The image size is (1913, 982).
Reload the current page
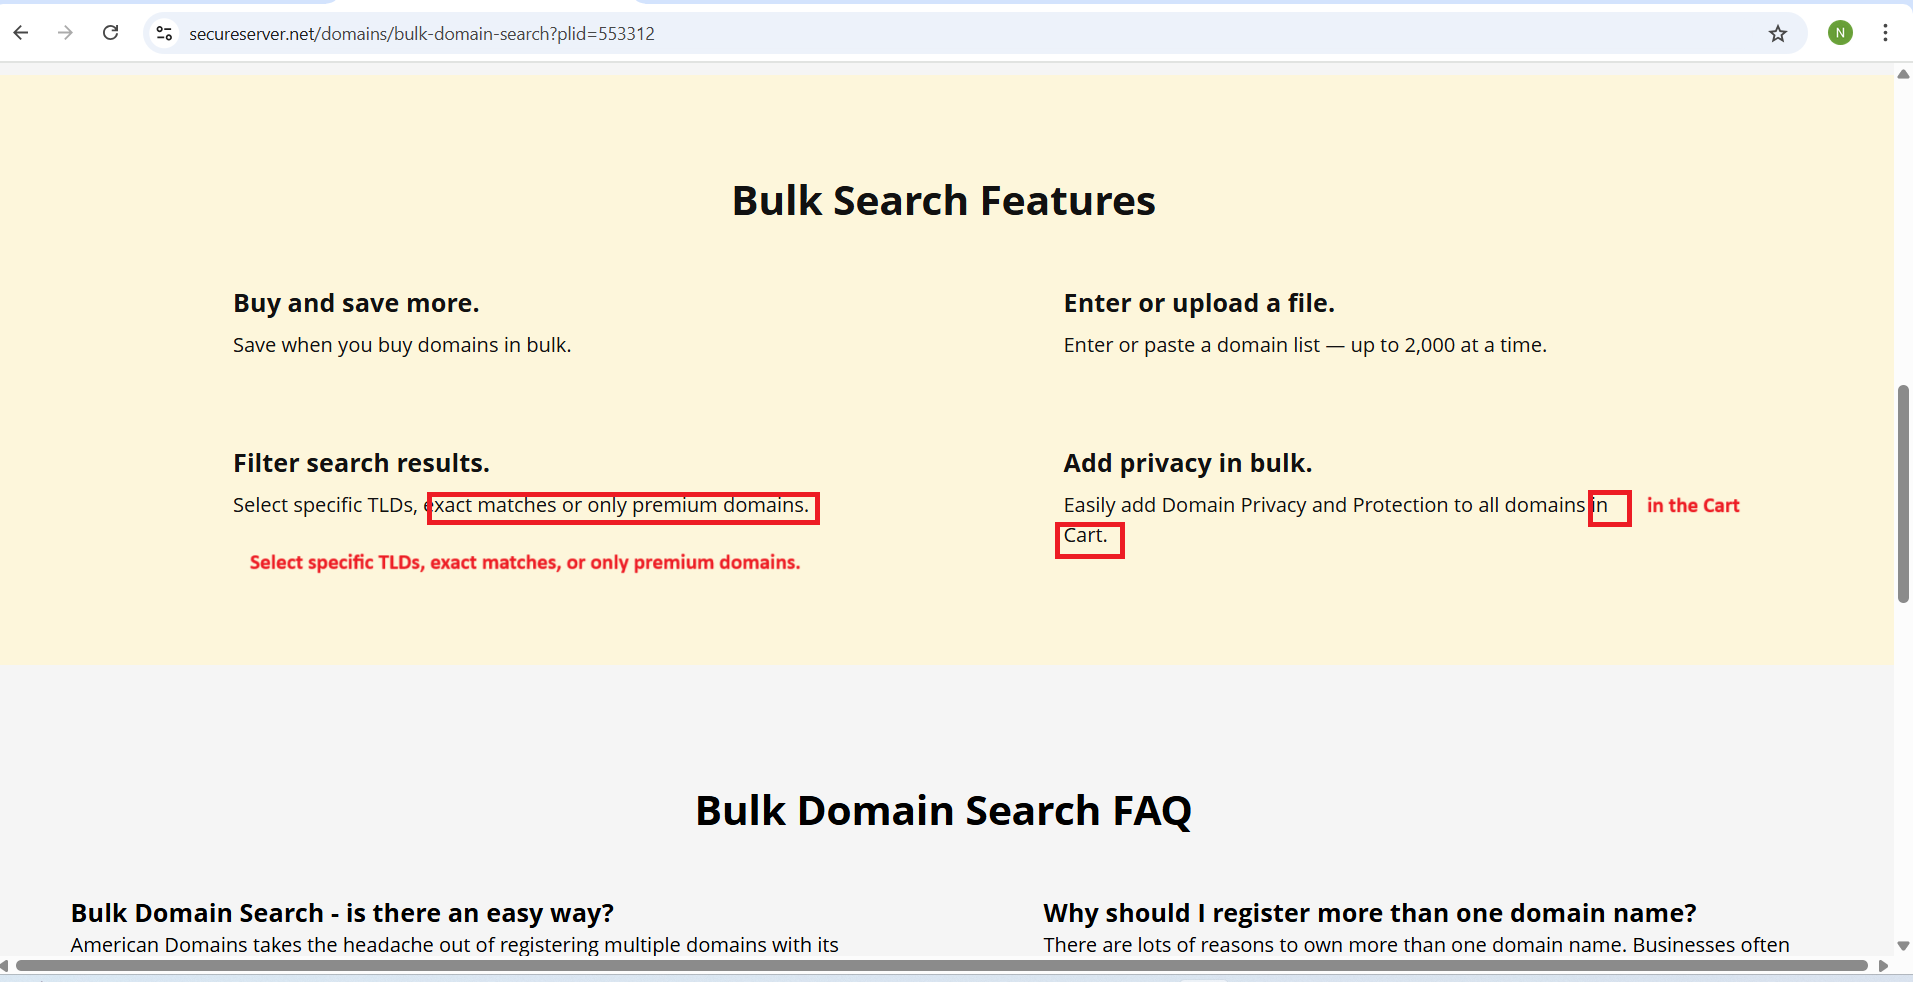pyautogui.click(x=111, y=33)
